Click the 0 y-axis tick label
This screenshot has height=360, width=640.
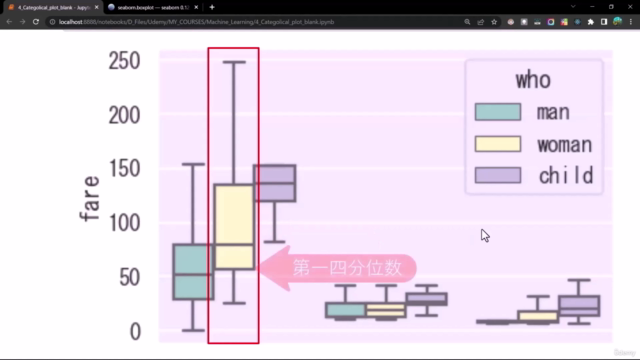(136, 331)
